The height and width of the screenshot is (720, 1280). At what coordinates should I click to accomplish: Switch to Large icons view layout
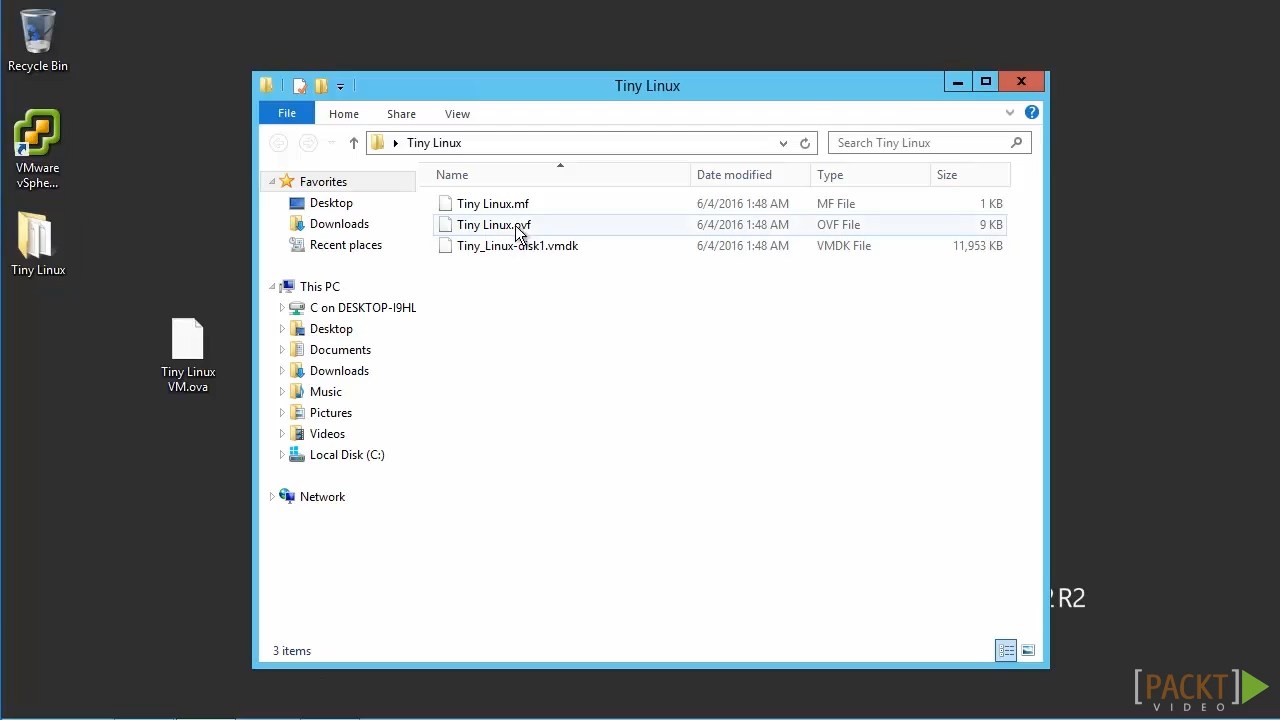click(x=1028, y=651)
